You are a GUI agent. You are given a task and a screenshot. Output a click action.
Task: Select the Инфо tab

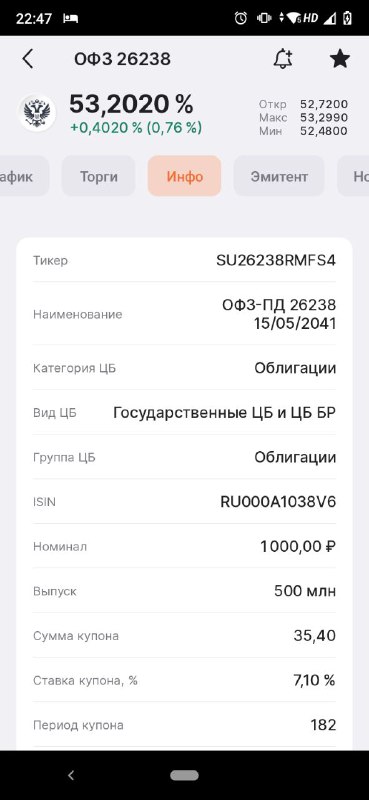click(x=185, y=177)
